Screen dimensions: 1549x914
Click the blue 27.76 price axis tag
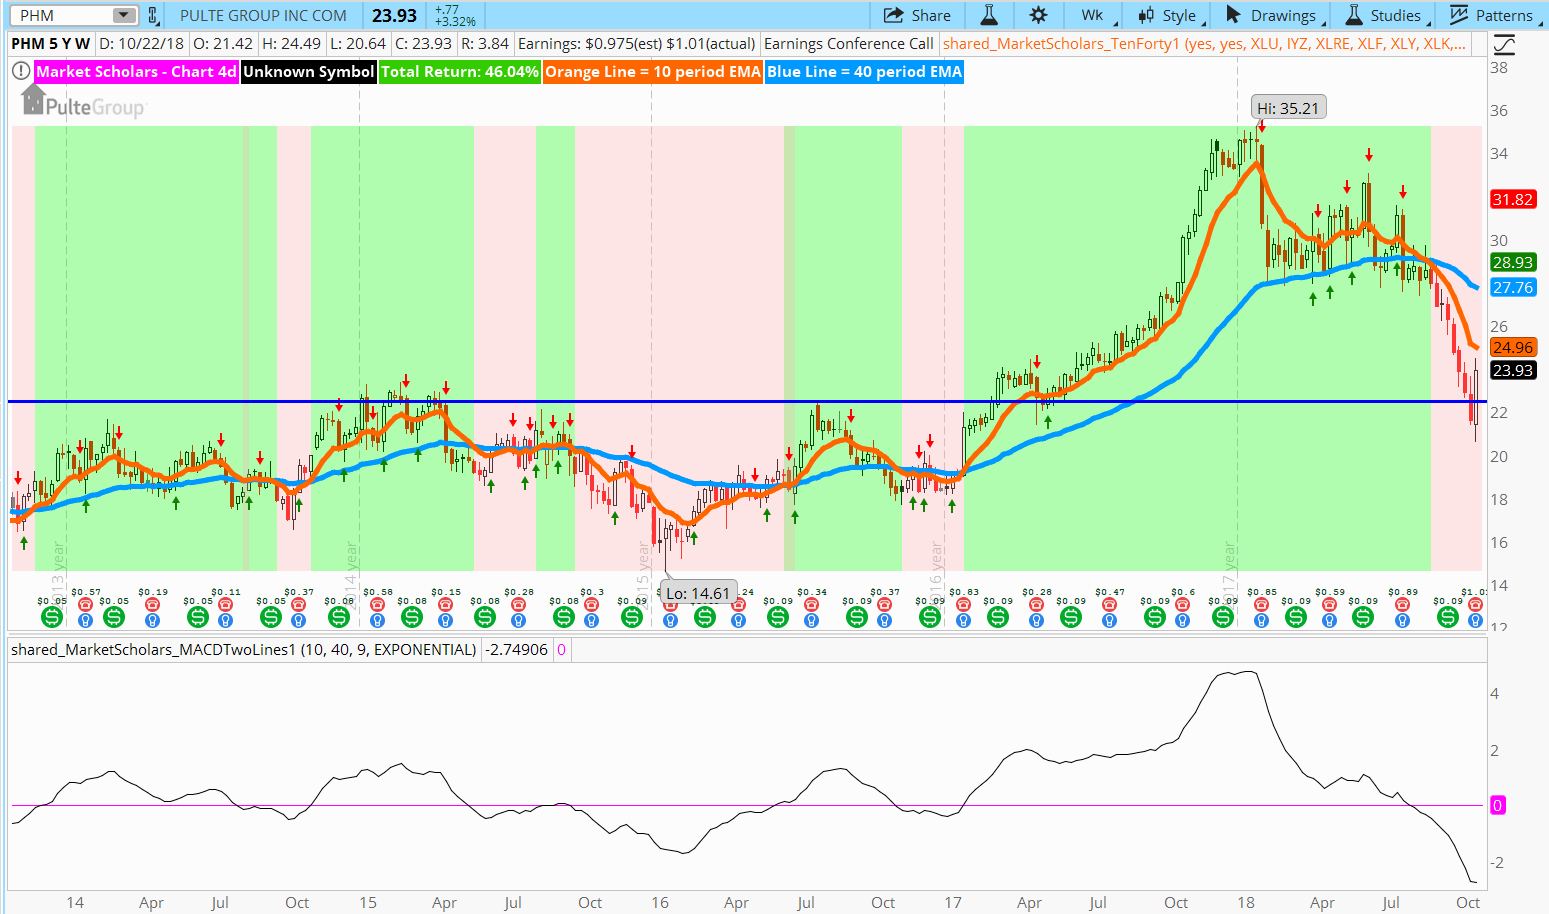[1513, 287]
